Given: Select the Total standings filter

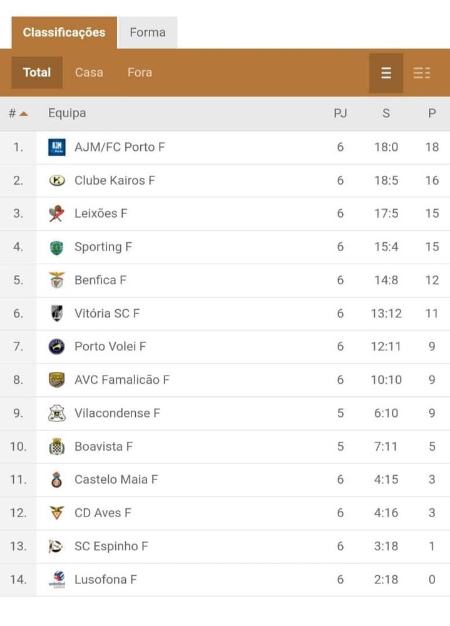Looking at the screenshot, I should (x=37, y=72).
